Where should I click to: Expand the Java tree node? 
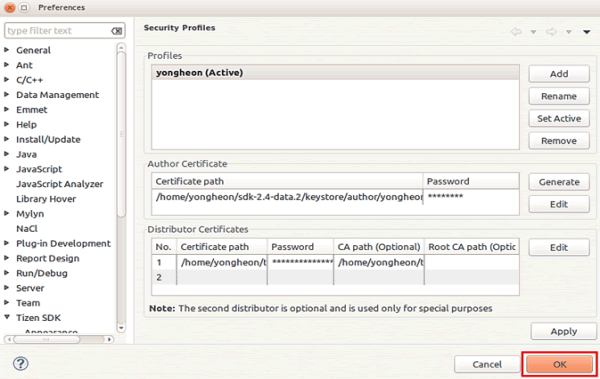7,154
